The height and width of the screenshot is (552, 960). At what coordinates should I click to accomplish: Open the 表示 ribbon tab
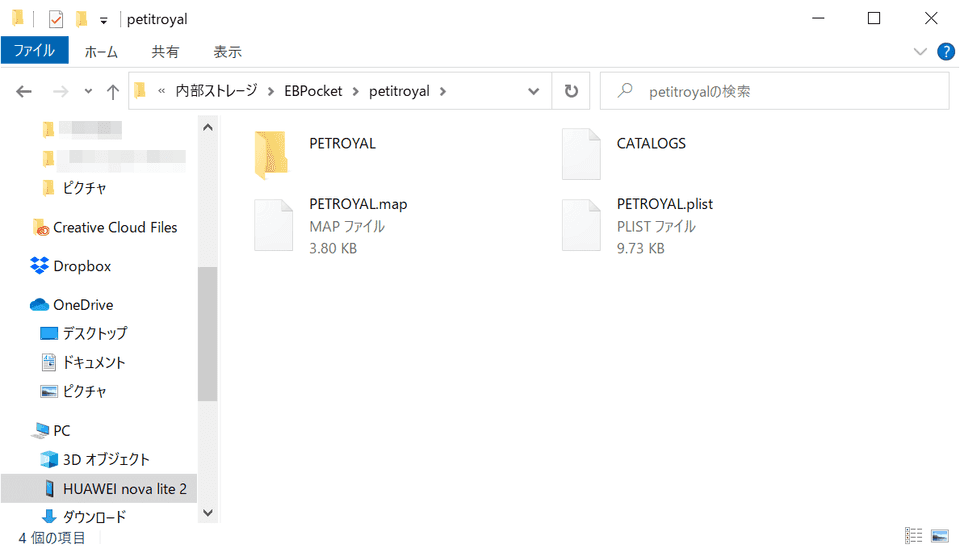[x=227, y=52]
